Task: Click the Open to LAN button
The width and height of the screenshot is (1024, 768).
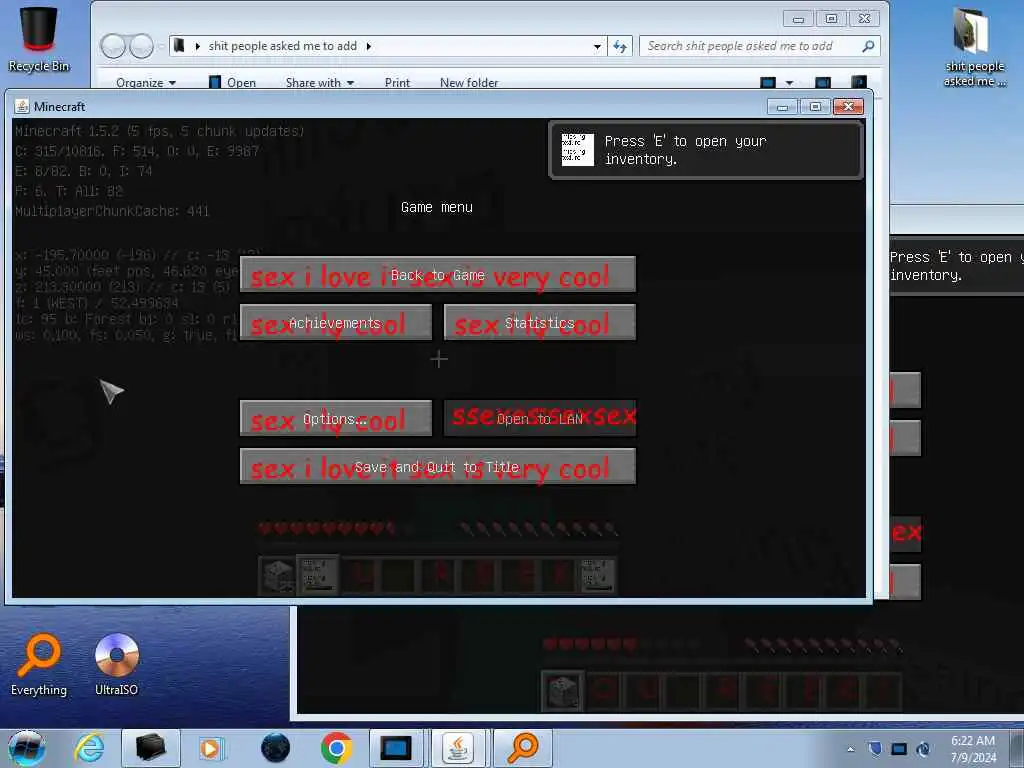Action: coord(540,418)
